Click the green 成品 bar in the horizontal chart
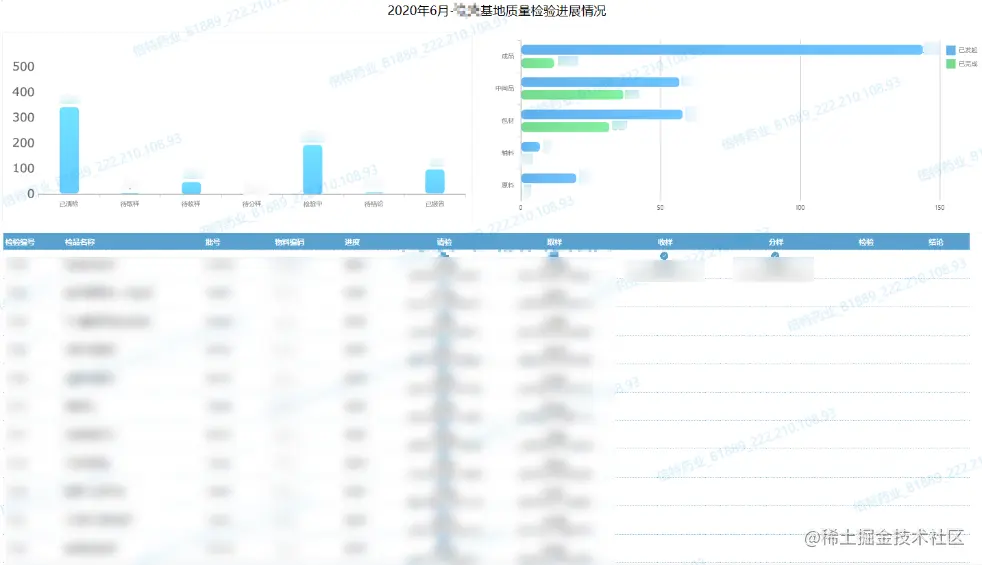 (x=537, y=63)
